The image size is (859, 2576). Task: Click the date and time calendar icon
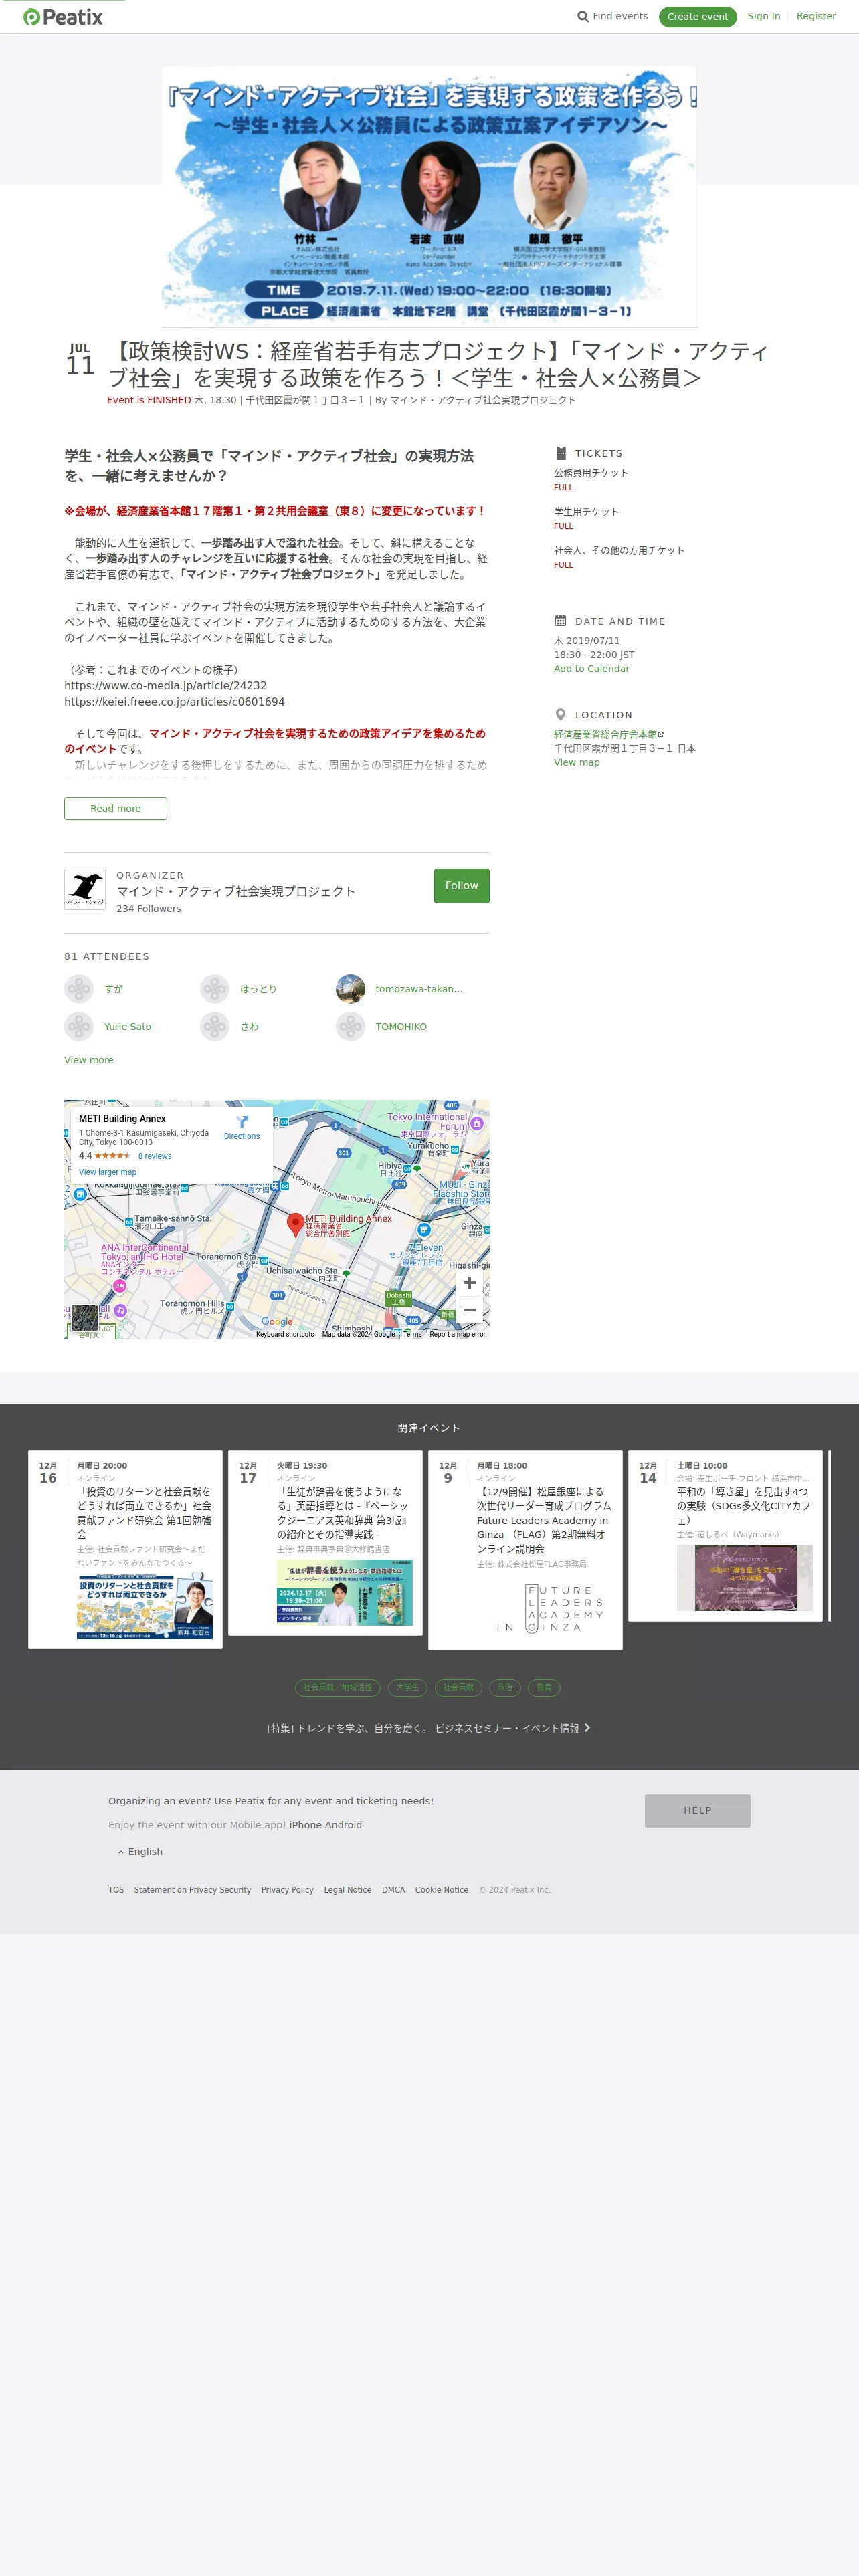tap(561, 621)
